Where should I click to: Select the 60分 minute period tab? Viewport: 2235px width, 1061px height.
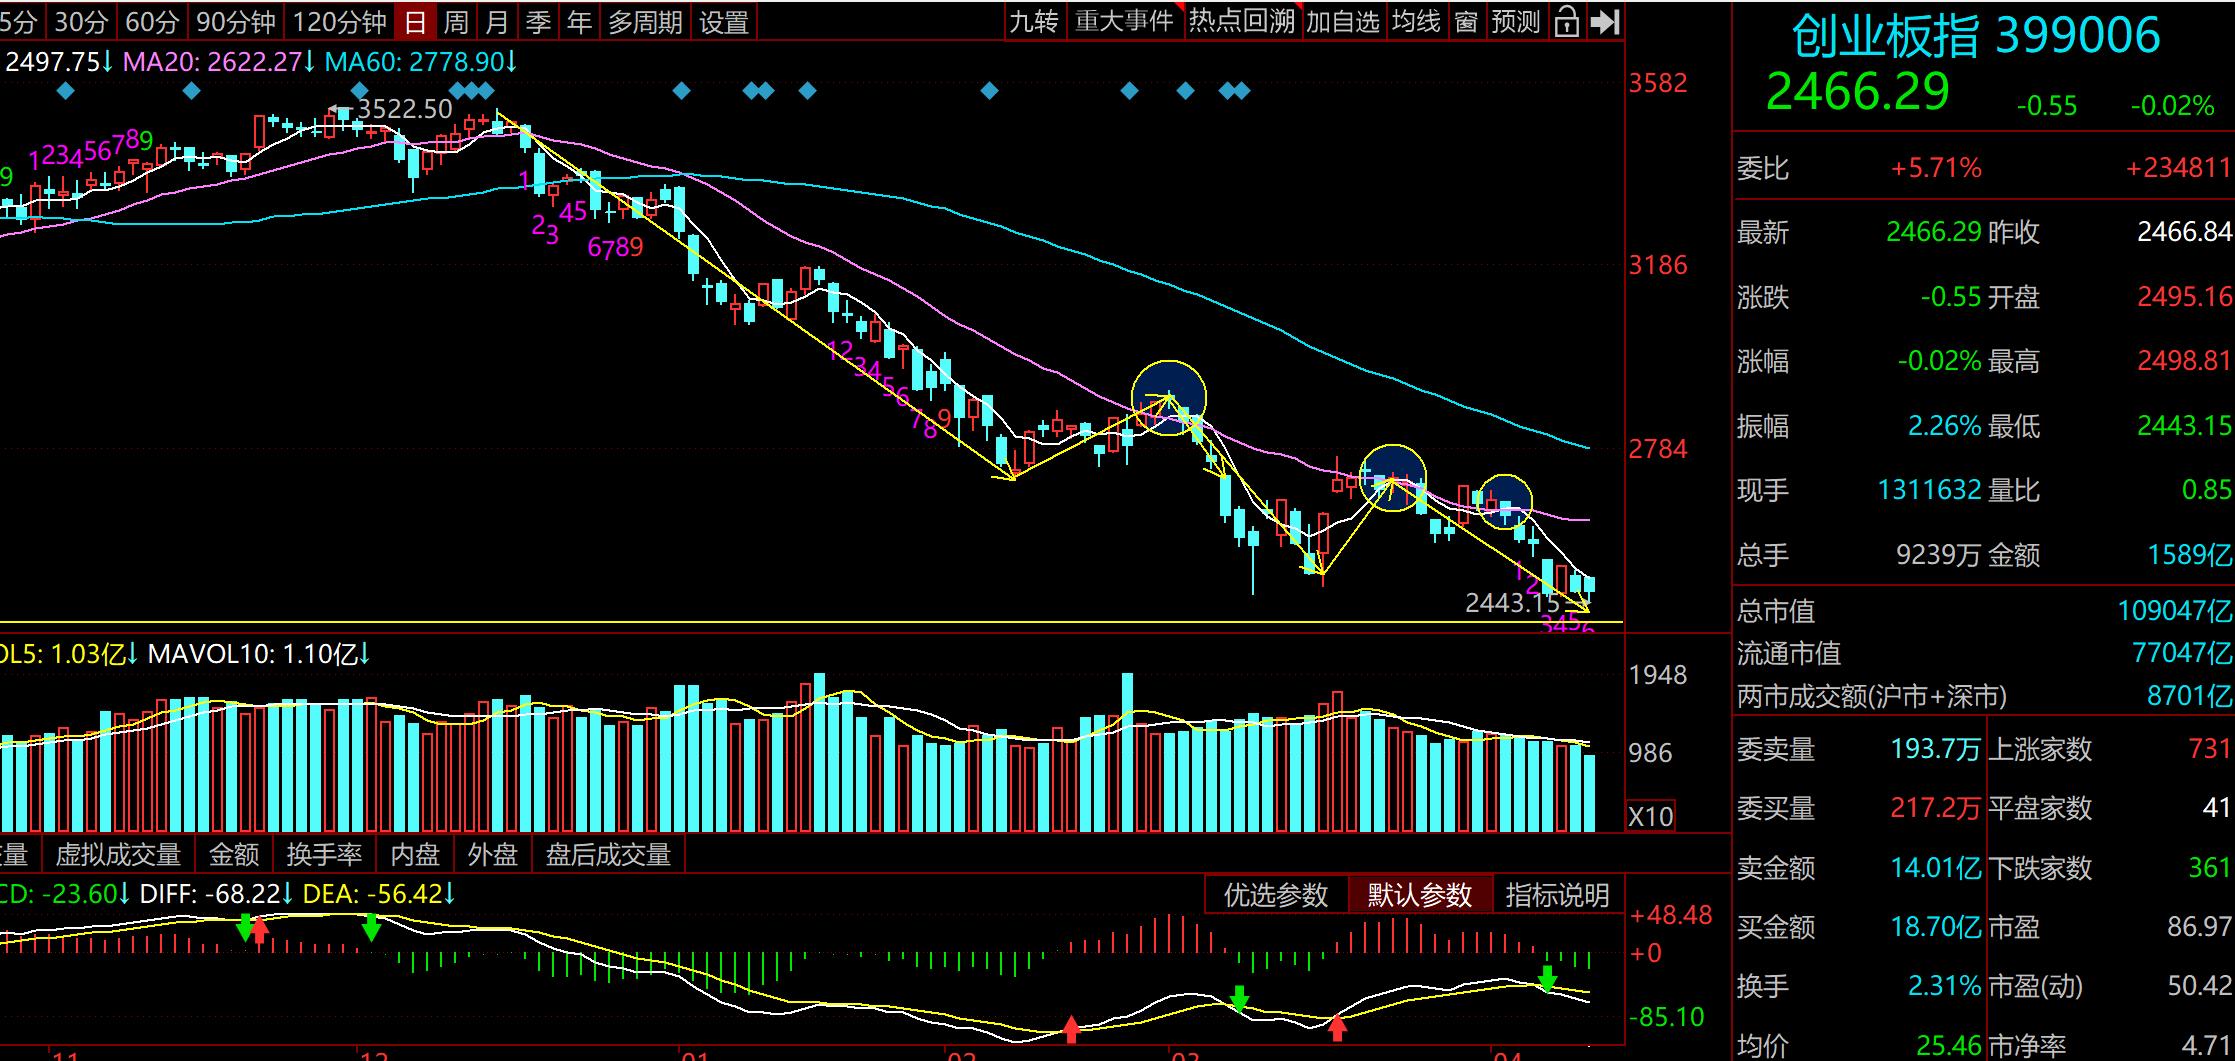click(153, 22)
